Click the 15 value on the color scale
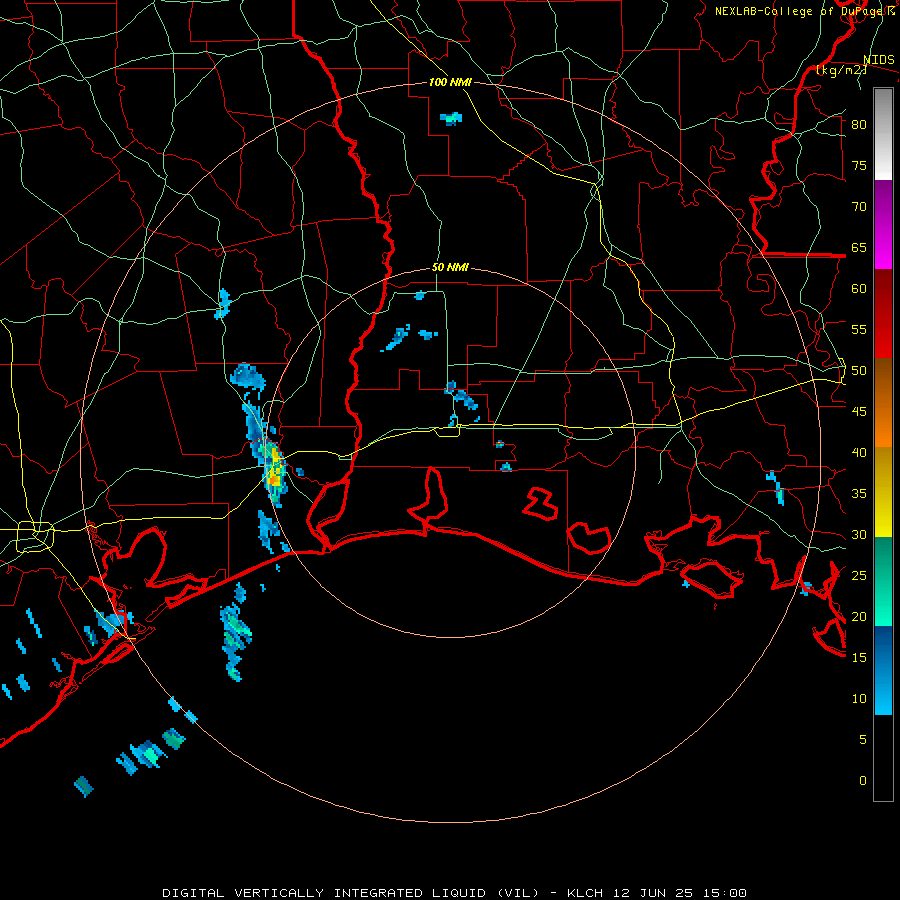This screenshot has height=900, width=900. click(859, 658)
